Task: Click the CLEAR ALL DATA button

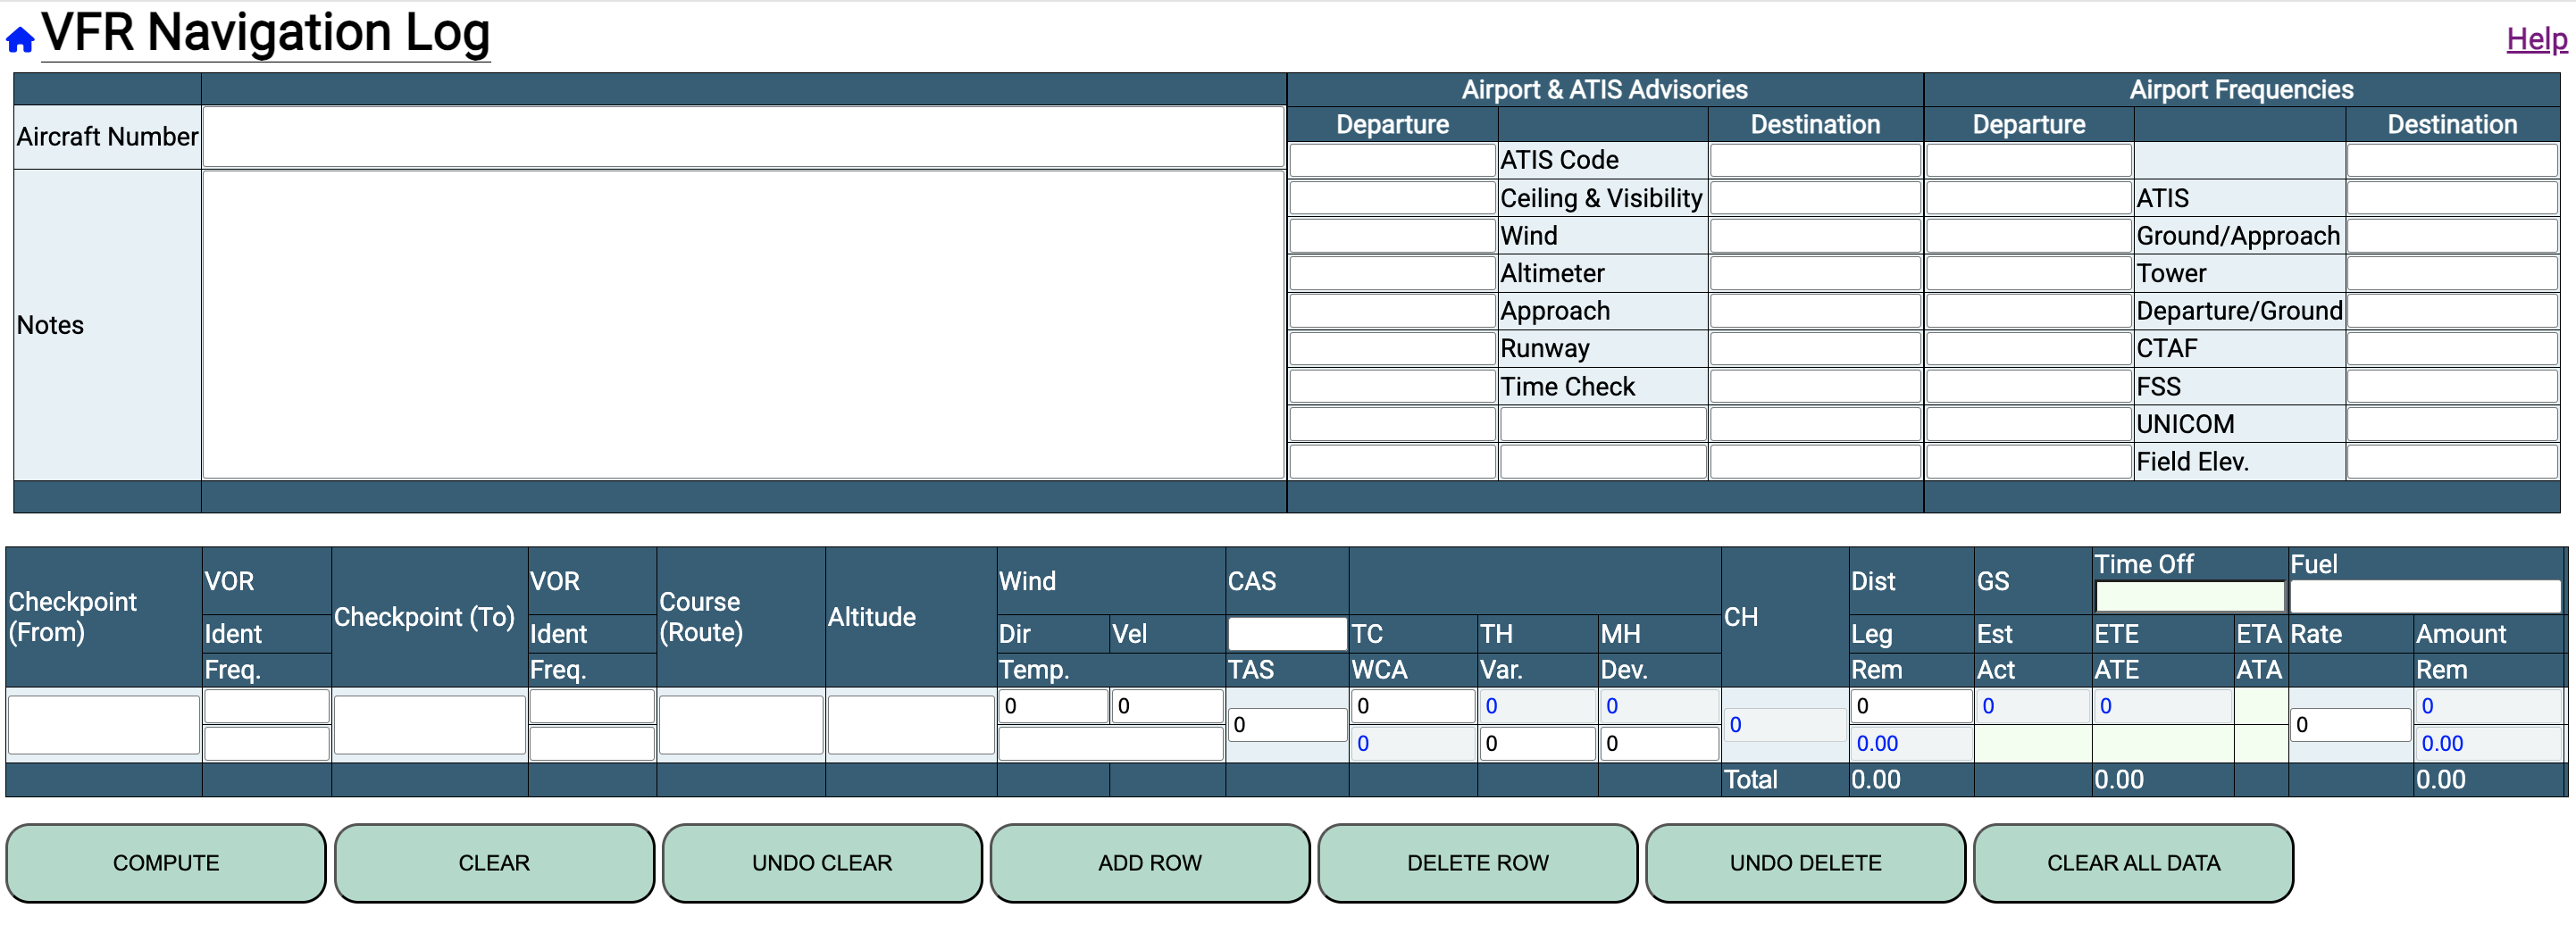Action: coord(2132,862)
